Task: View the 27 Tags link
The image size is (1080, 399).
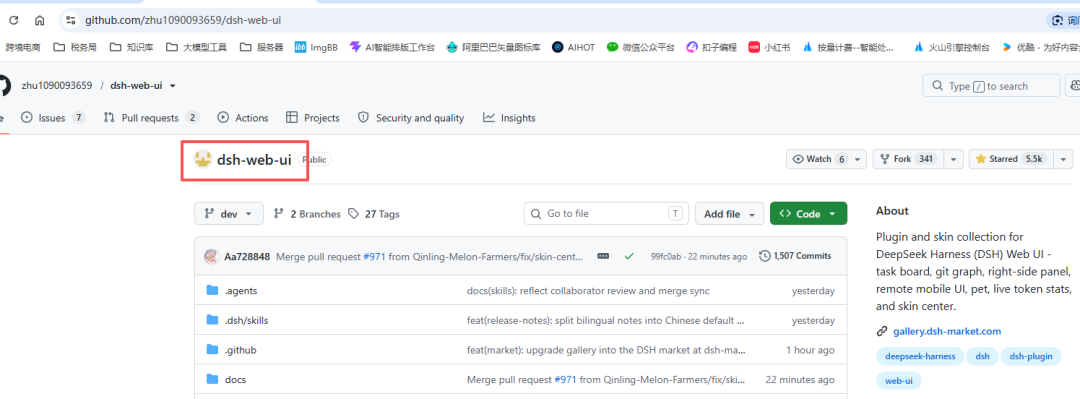Action: click(x=373, y=214)
